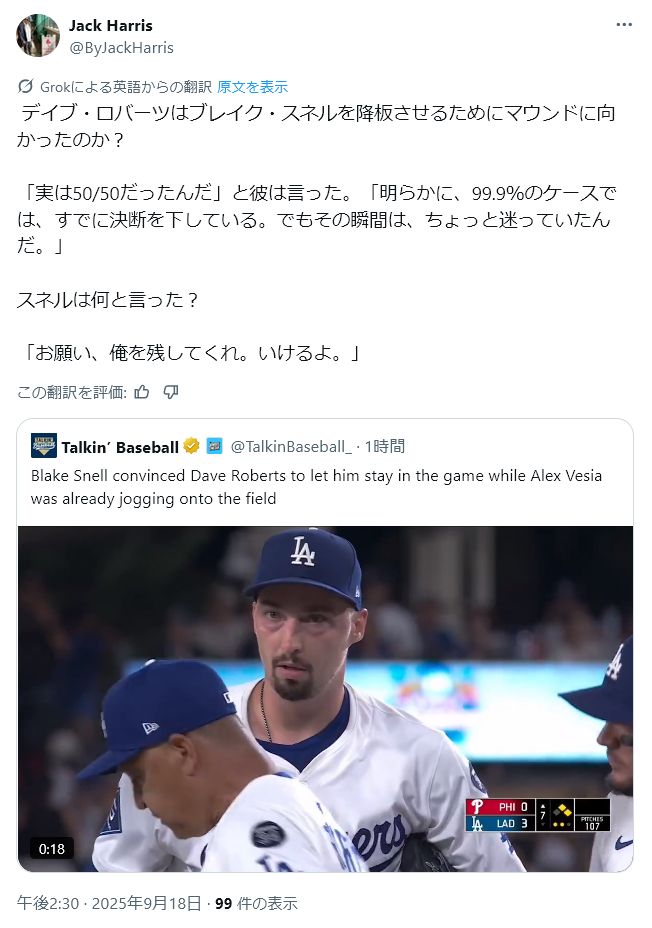Image resolution: width=652 pixels, height=928 pixels.
Task: Open the @TalkinBaseball_ handle
Action: [x=291, y=447]
